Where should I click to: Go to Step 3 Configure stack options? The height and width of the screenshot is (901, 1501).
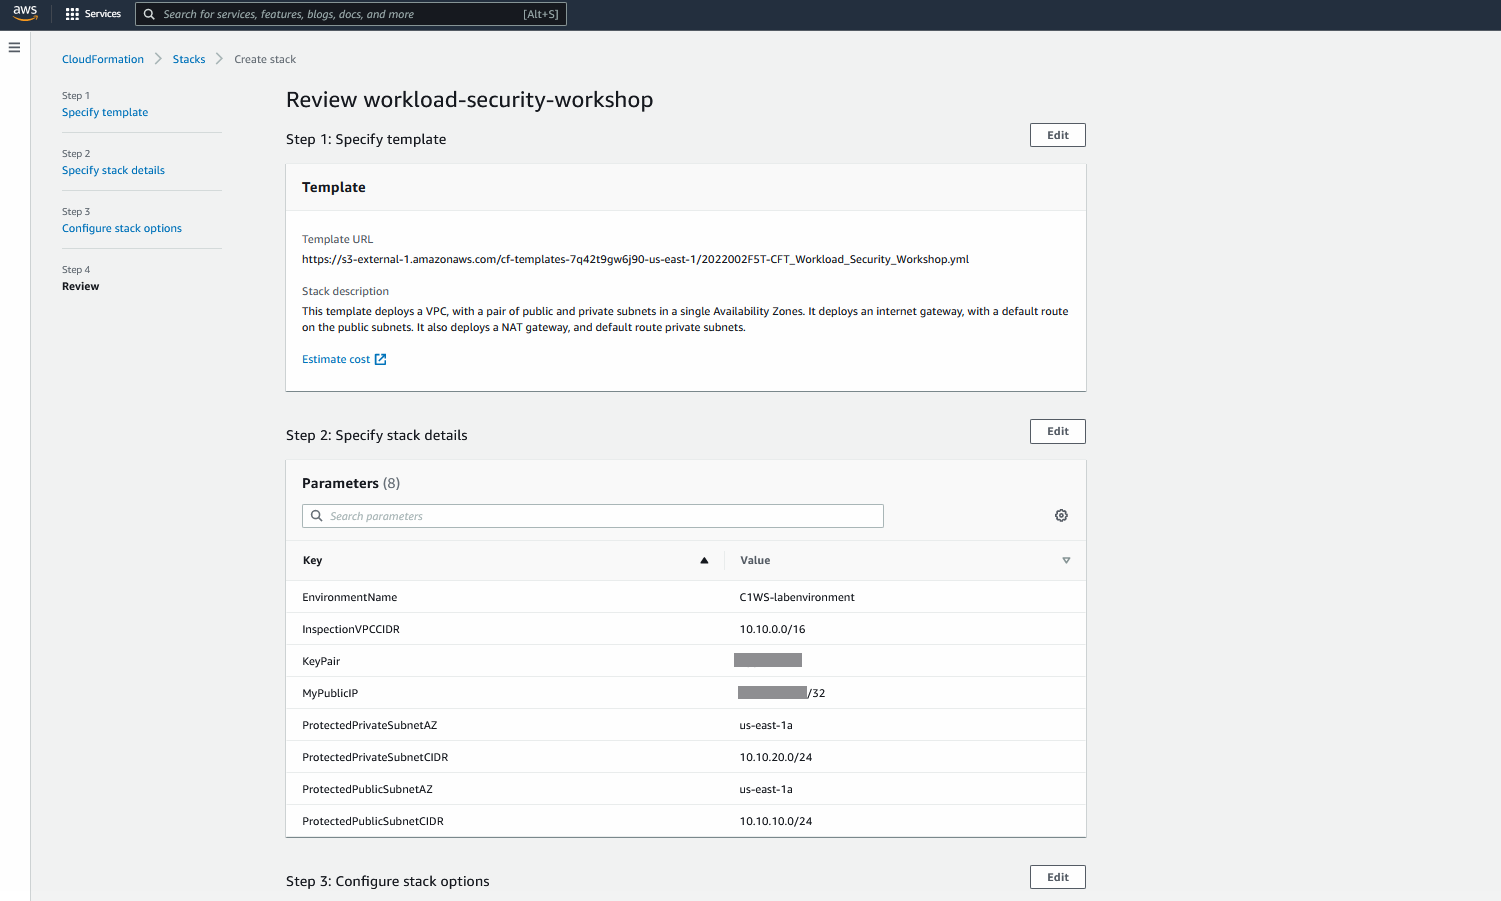122,228
